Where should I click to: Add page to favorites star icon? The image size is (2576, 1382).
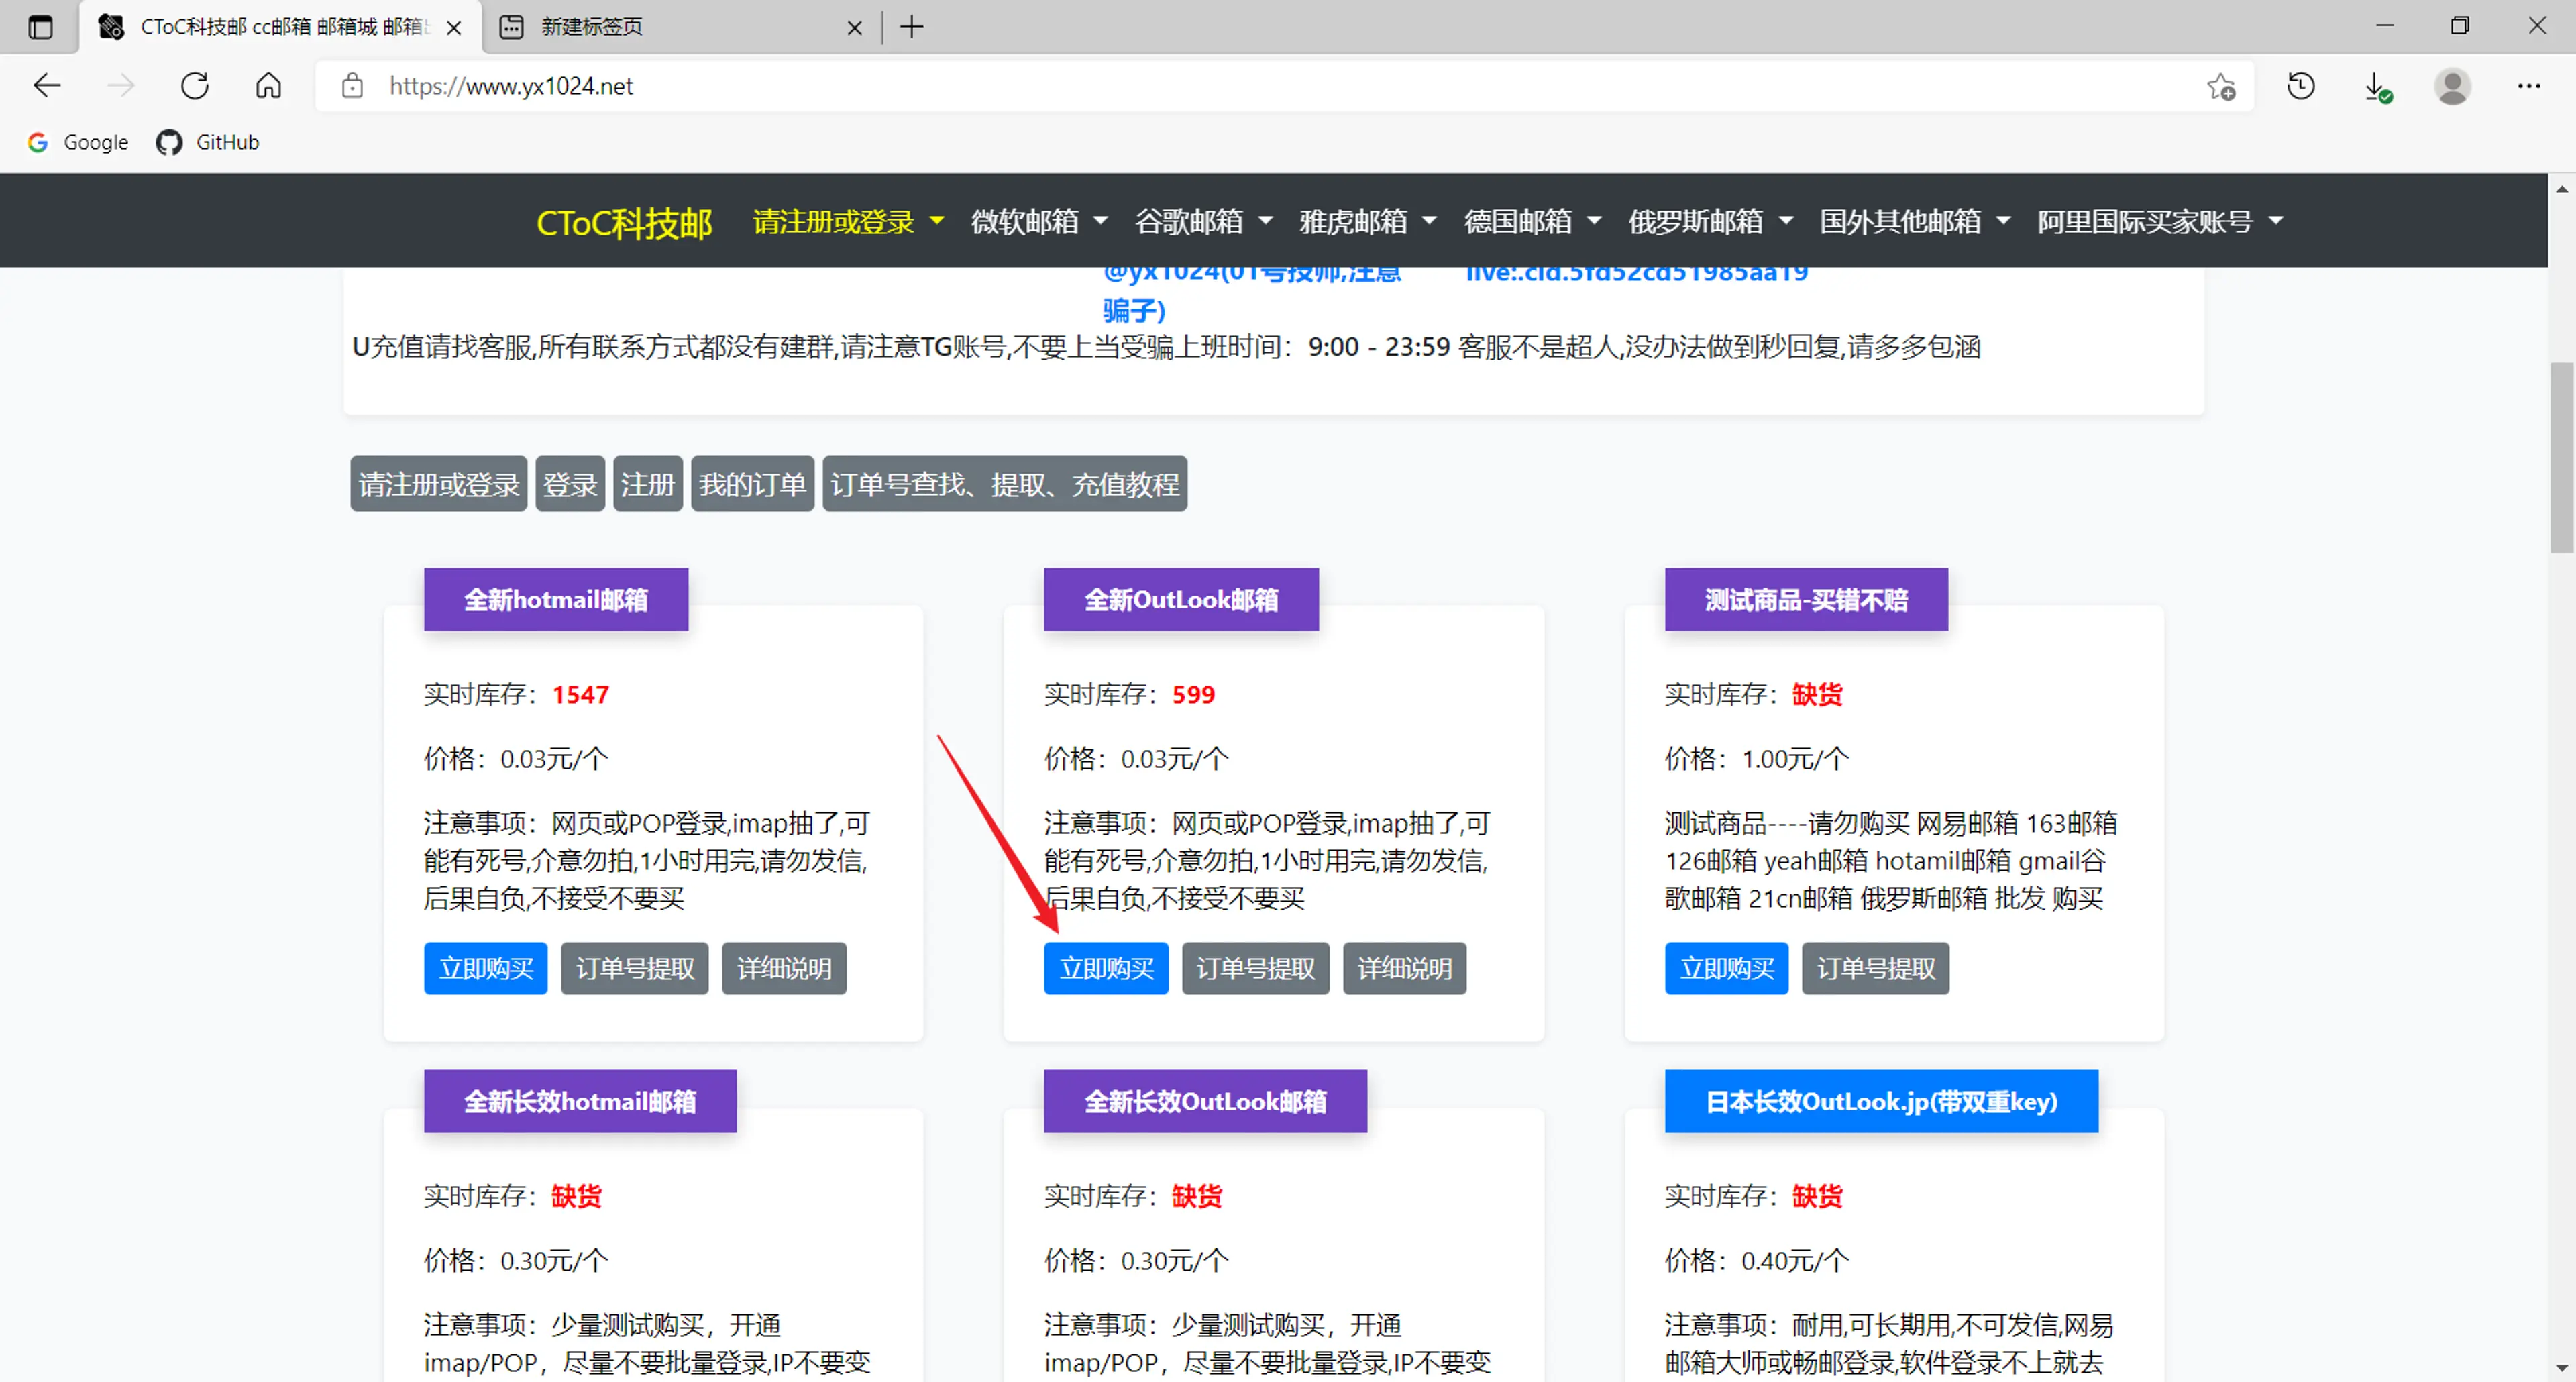[x=2221, y=86]
